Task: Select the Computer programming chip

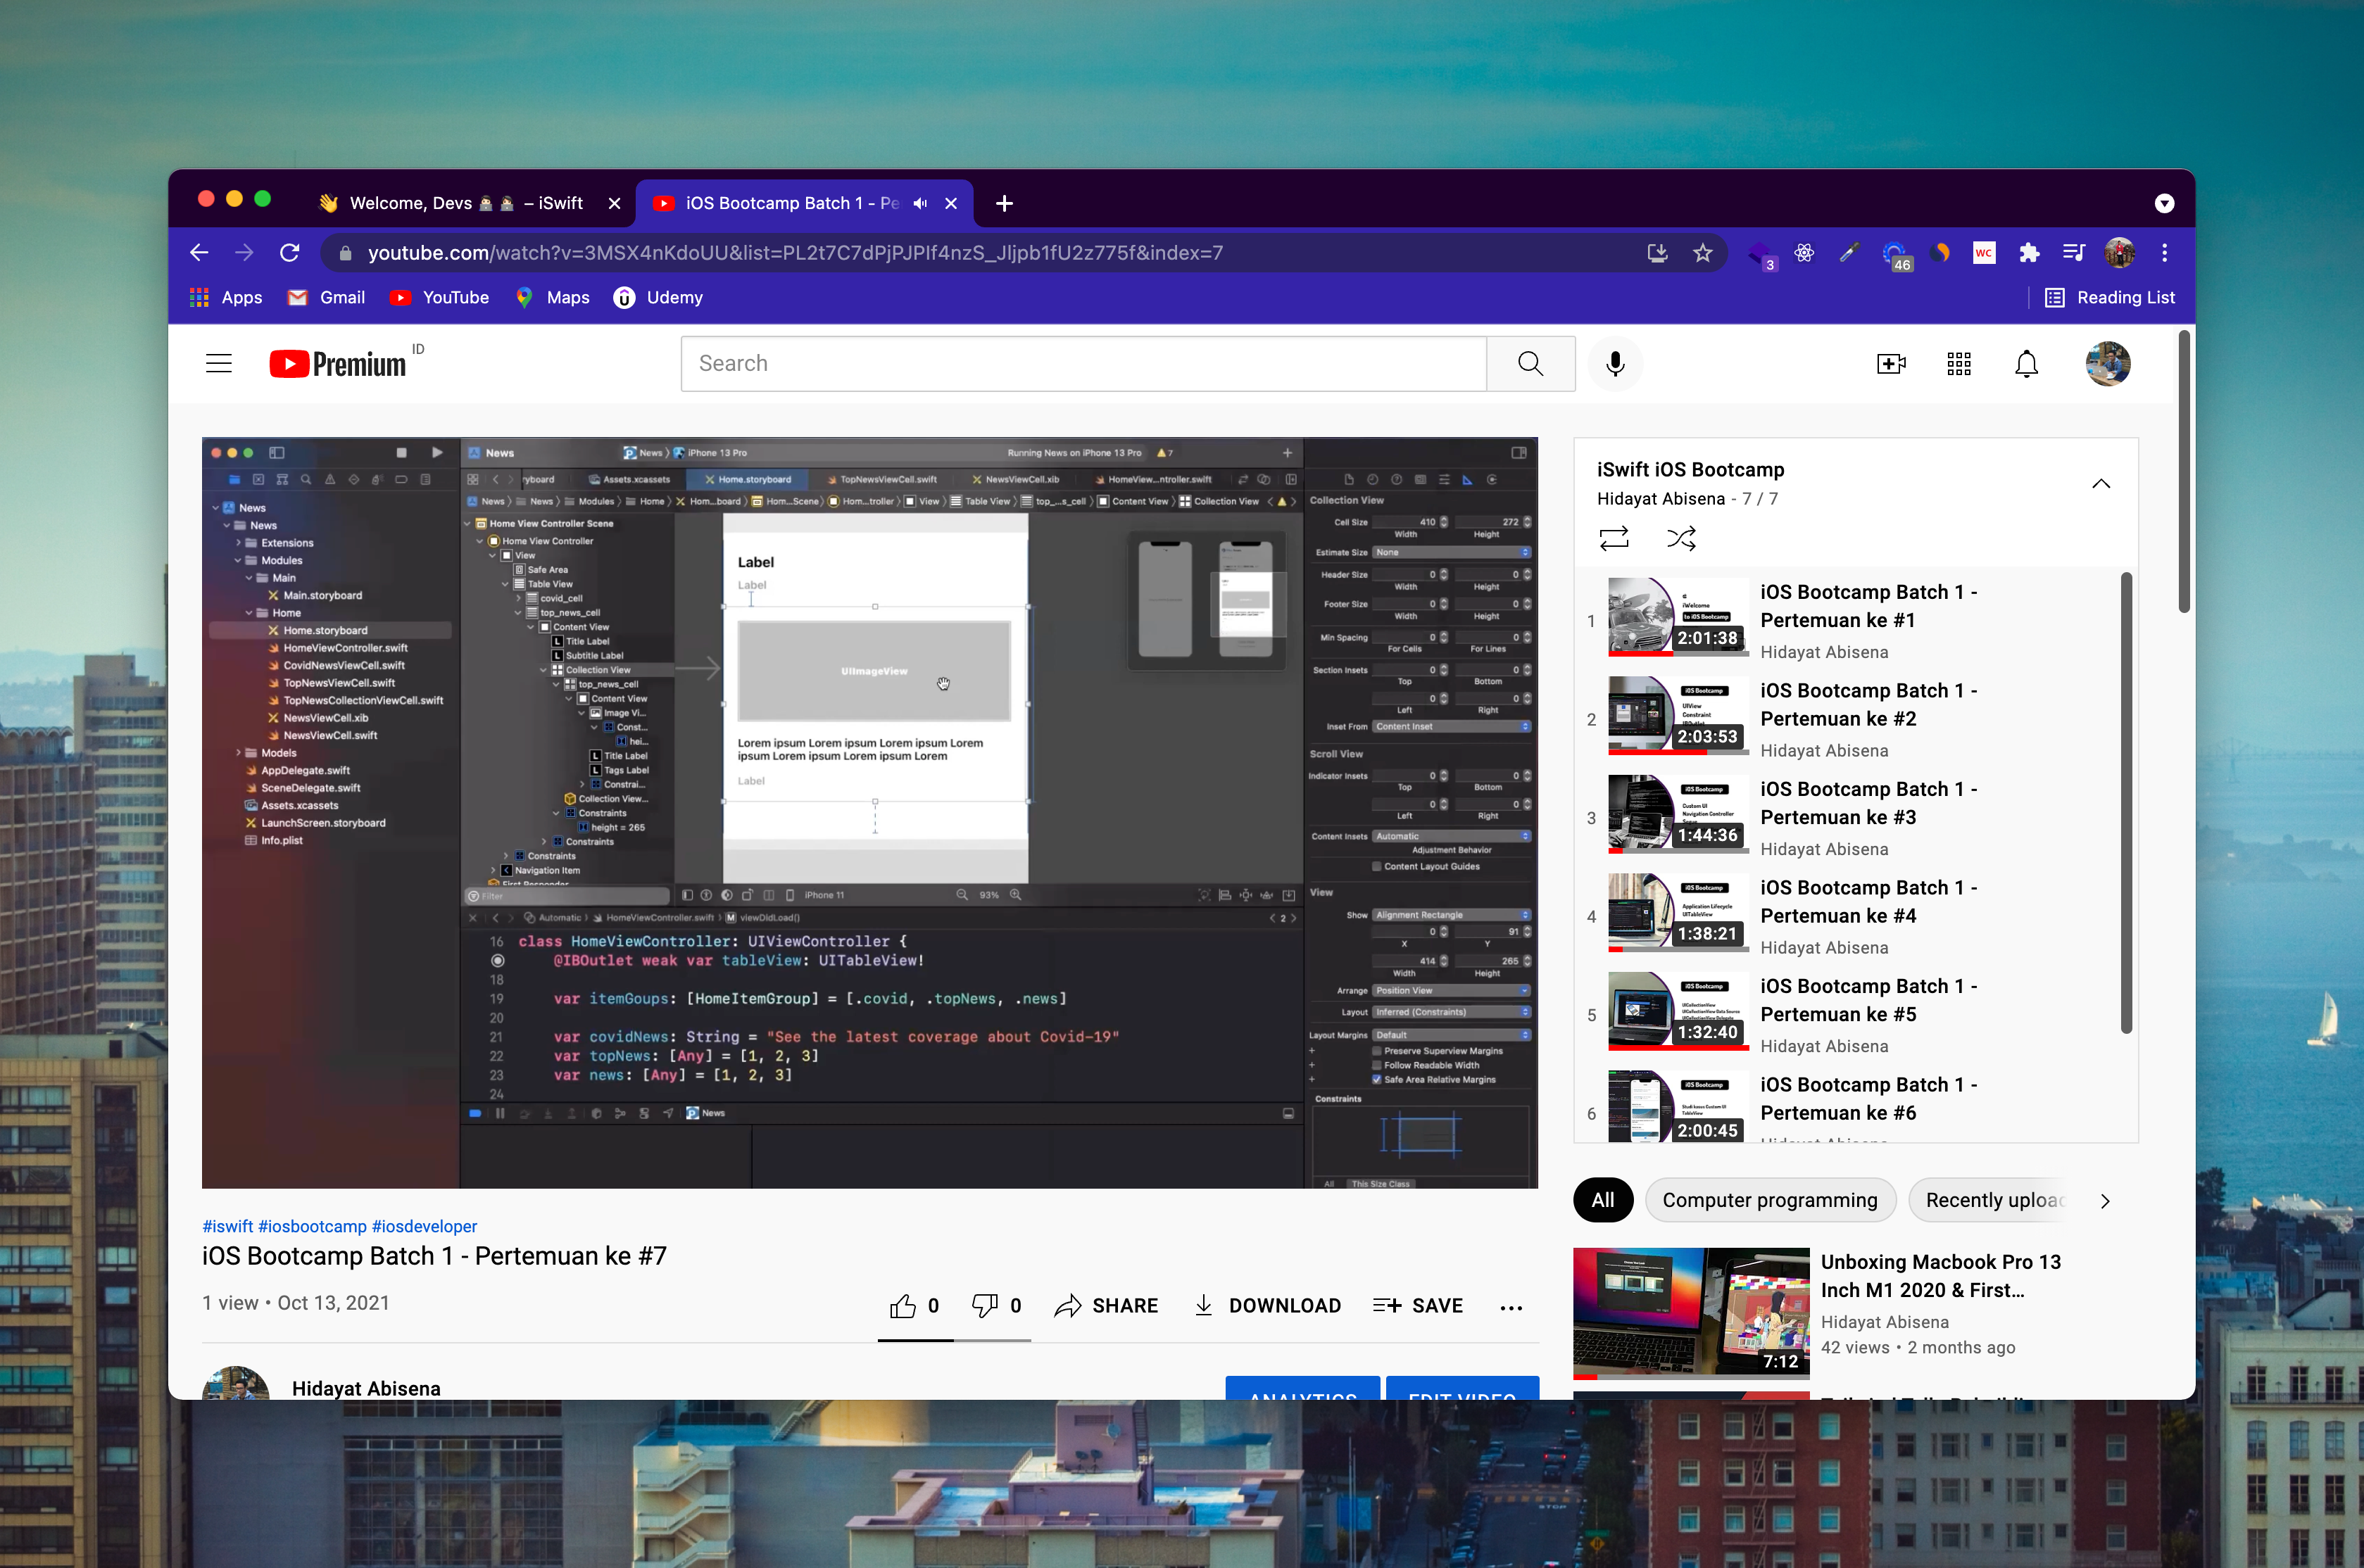Action: coord(1769,1200)
